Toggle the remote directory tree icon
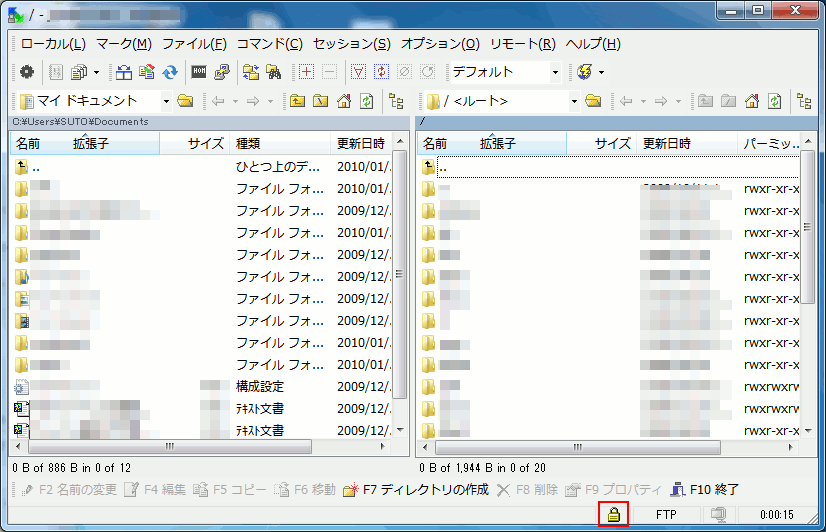This screenshot has height=532, width=826. 804,101
